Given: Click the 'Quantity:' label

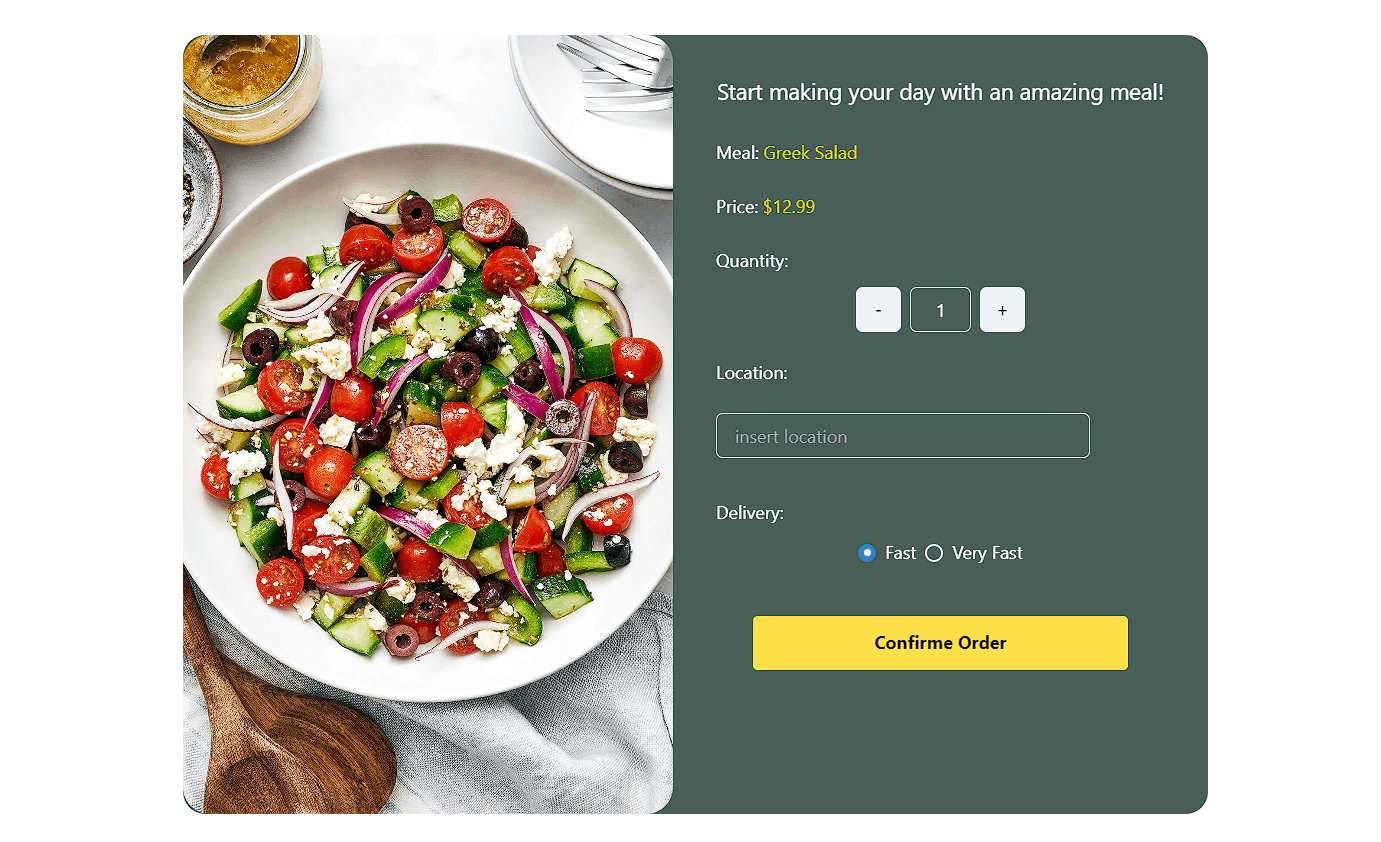Looking at the screenshot, I should 752,261.
